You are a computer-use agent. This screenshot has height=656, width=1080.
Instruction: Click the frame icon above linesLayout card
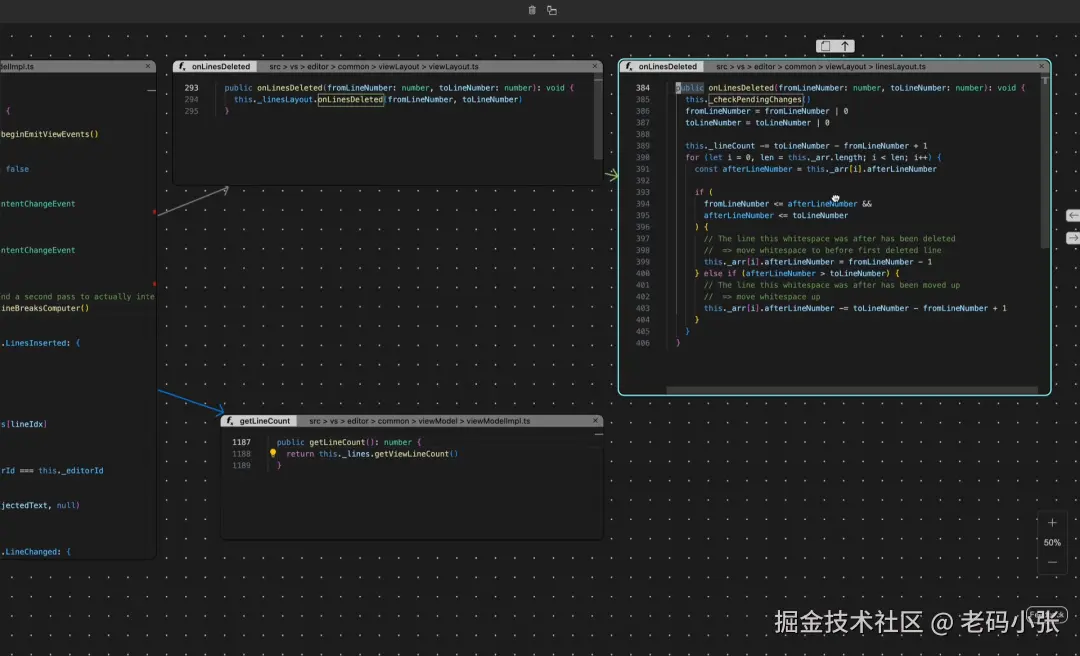click(825, 46)
